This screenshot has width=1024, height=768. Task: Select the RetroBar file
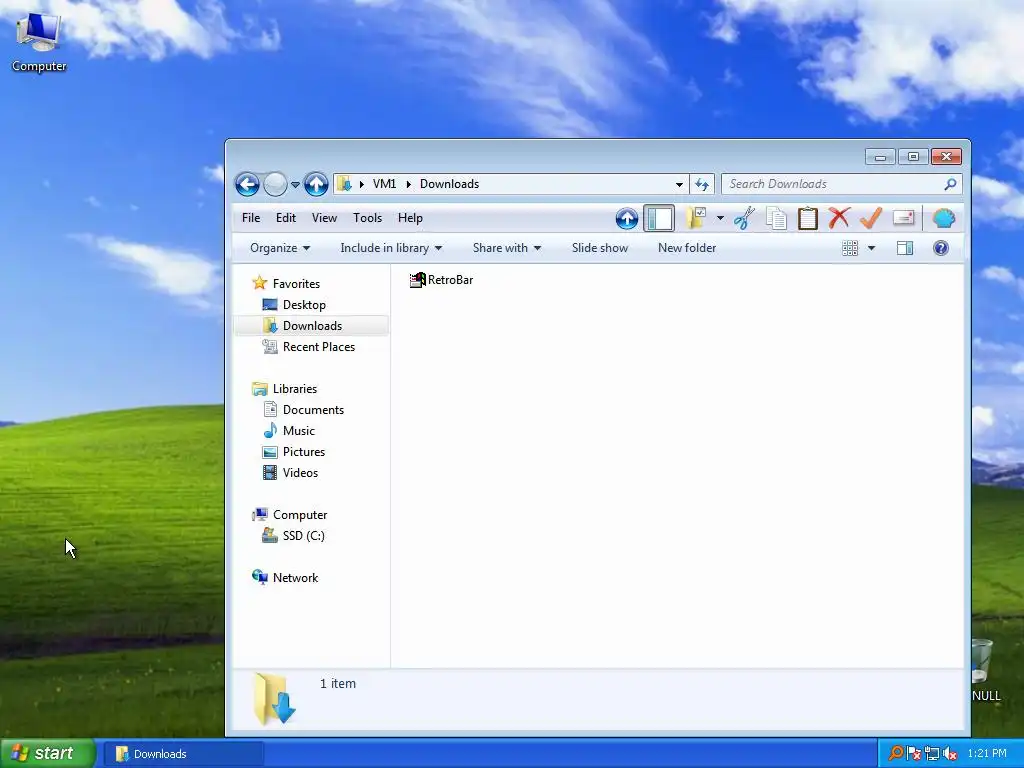(x=441, y=280)
